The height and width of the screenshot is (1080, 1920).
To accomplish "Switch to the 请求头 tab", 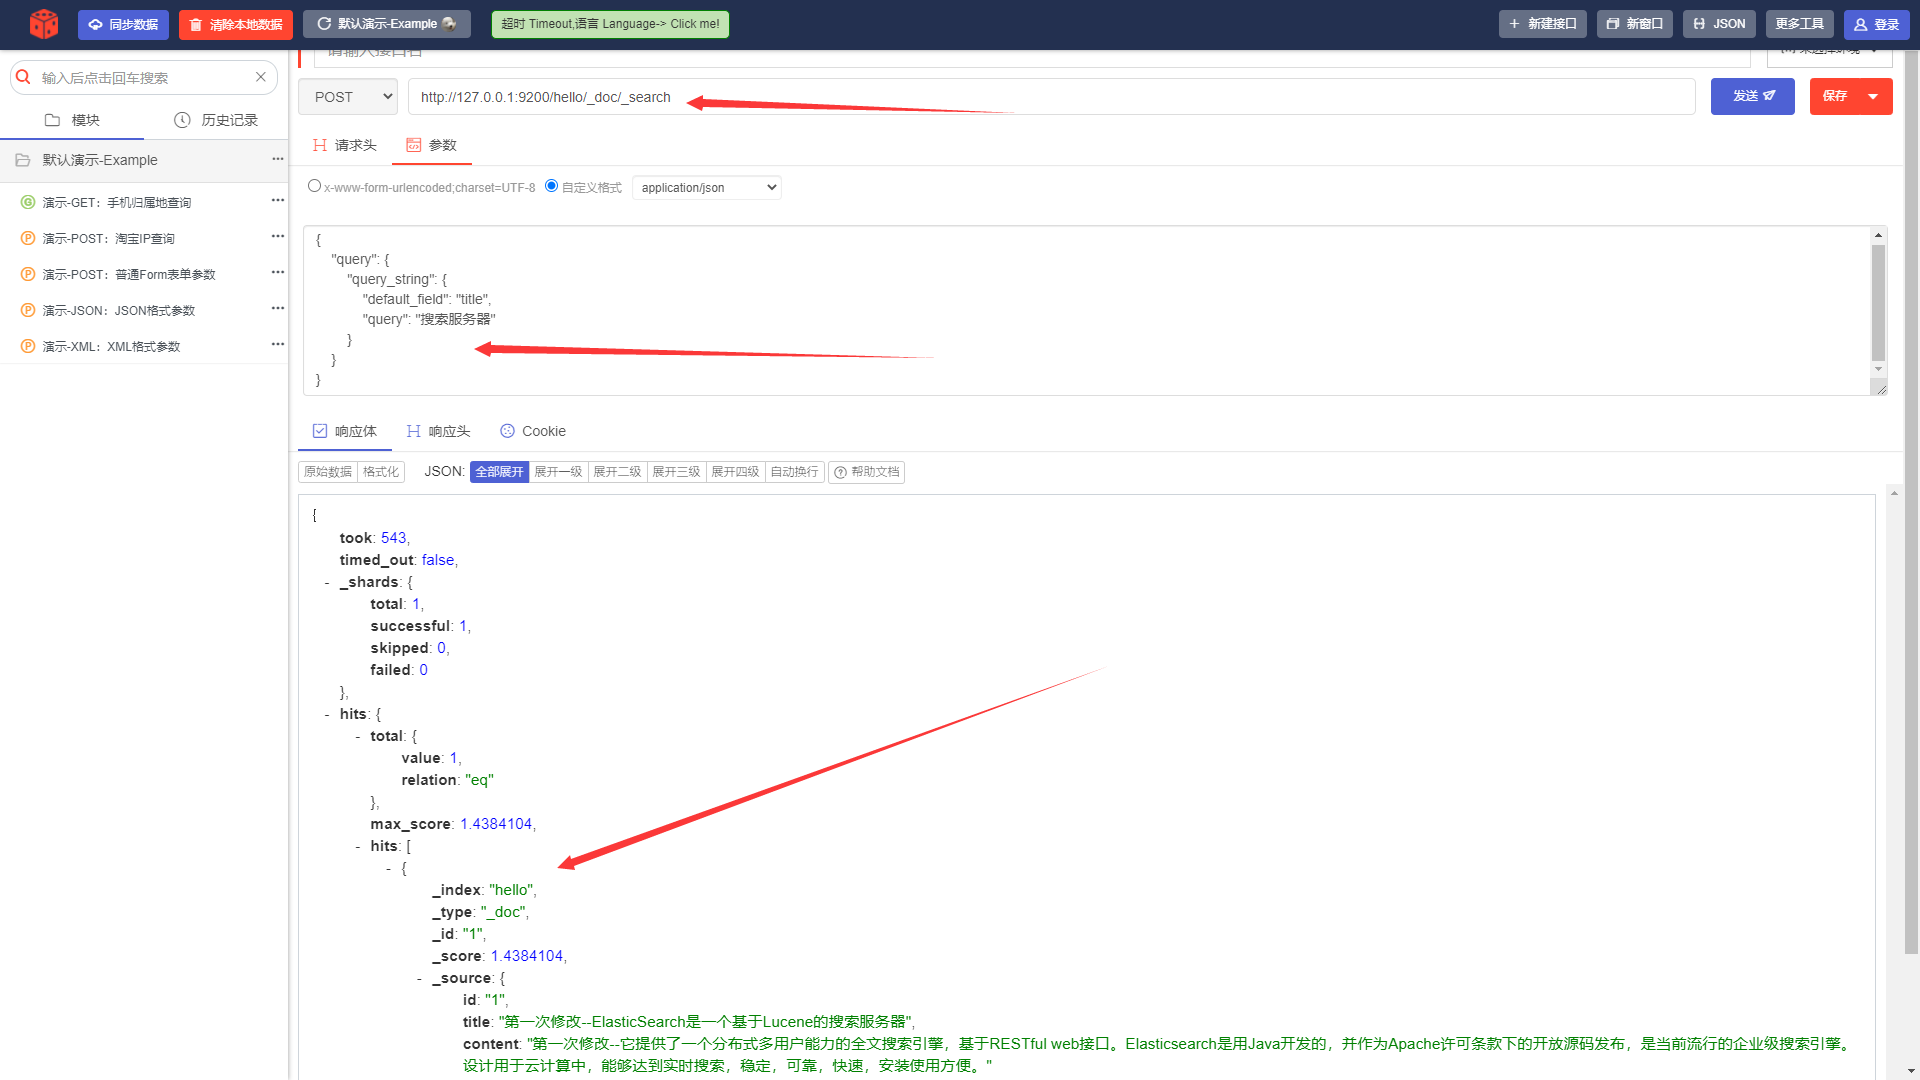I will coord(344,145).
